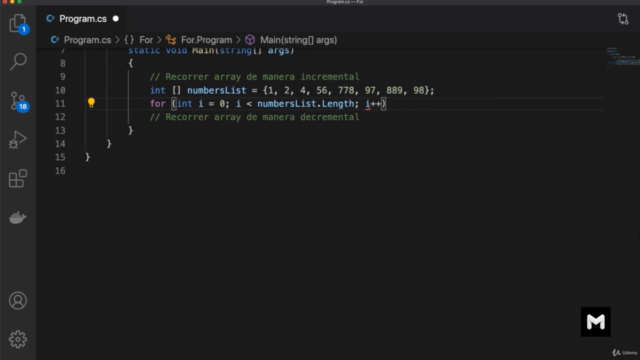Open the Docker view
Screen dimensions: 640x360
pyautogui.click(x=18, y=218)
